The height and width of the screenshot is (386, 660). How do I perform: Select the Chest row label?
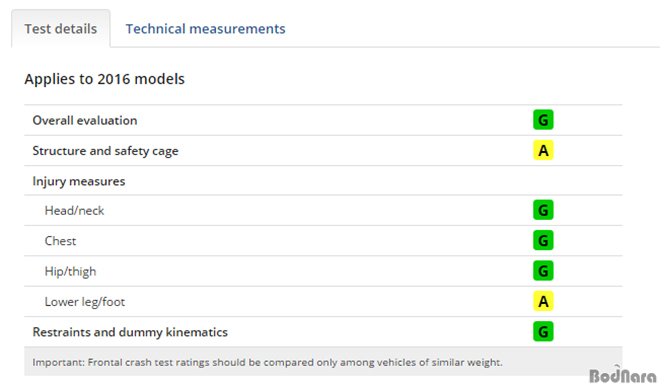(60, 241)
